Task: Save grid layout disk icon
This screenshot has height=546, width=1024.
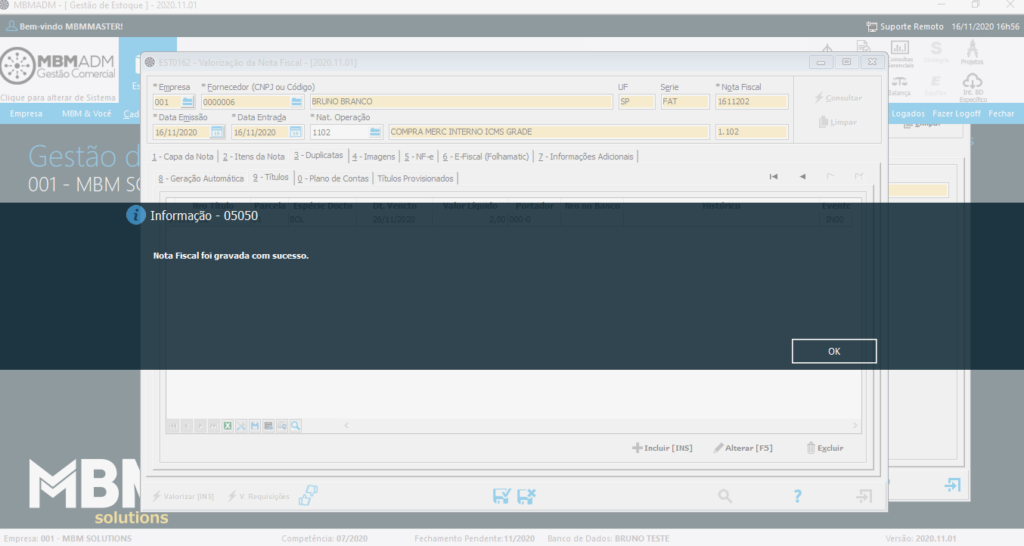Action: click(x=255, y=426)
